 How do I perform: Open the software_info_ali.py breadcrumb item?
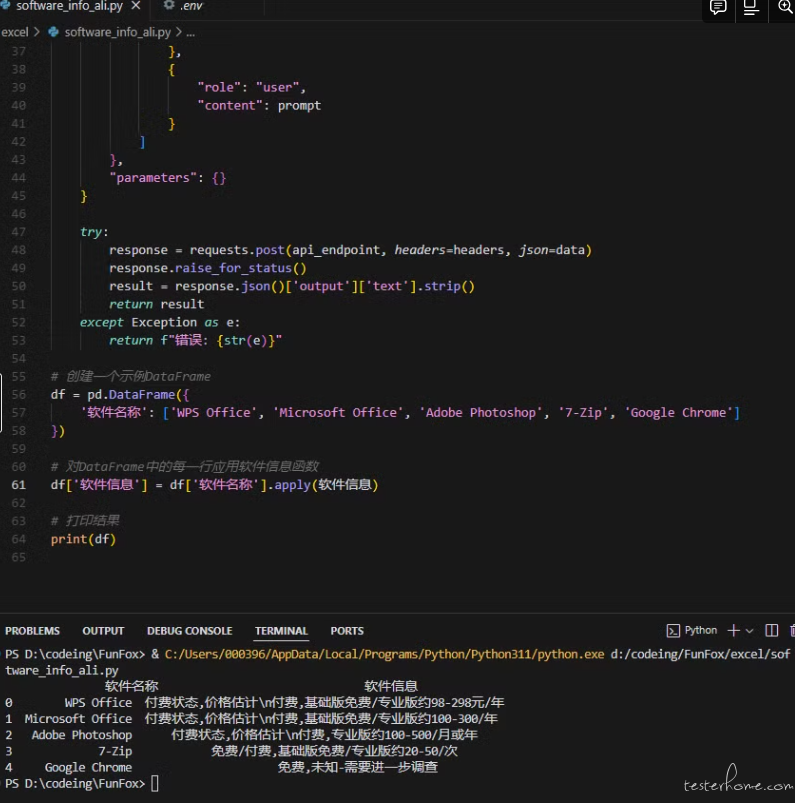click(117, 32)
